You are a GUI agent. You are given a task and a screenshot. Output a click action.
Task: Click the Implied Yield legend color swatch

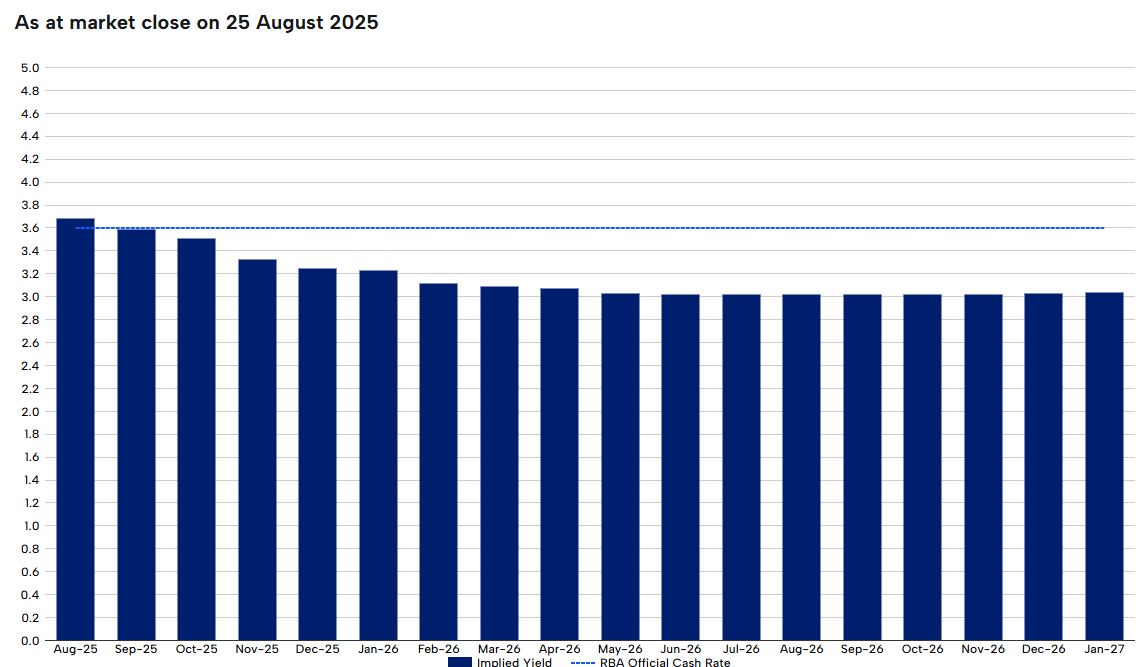[x=459, y=662]
